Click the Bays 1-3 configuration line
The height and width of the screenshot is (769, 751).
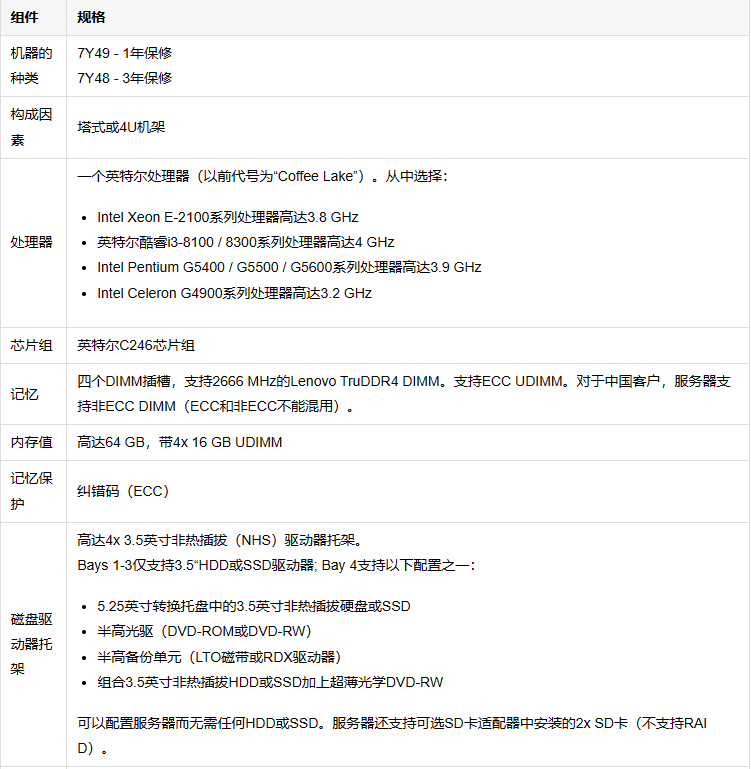coord(276,565)
